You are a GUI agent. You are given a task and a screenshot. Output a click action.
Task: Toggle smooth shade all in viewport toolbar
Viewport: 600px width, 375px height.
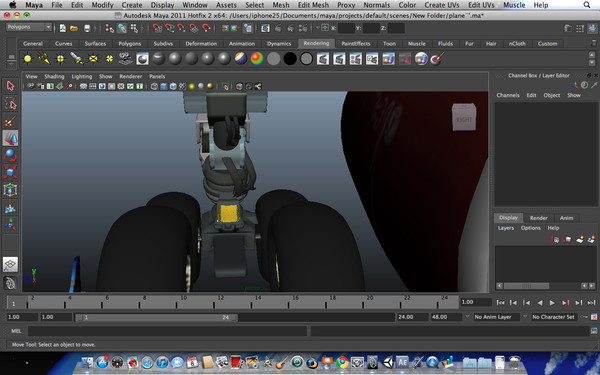pyautogui.click(x=164, y=86)
